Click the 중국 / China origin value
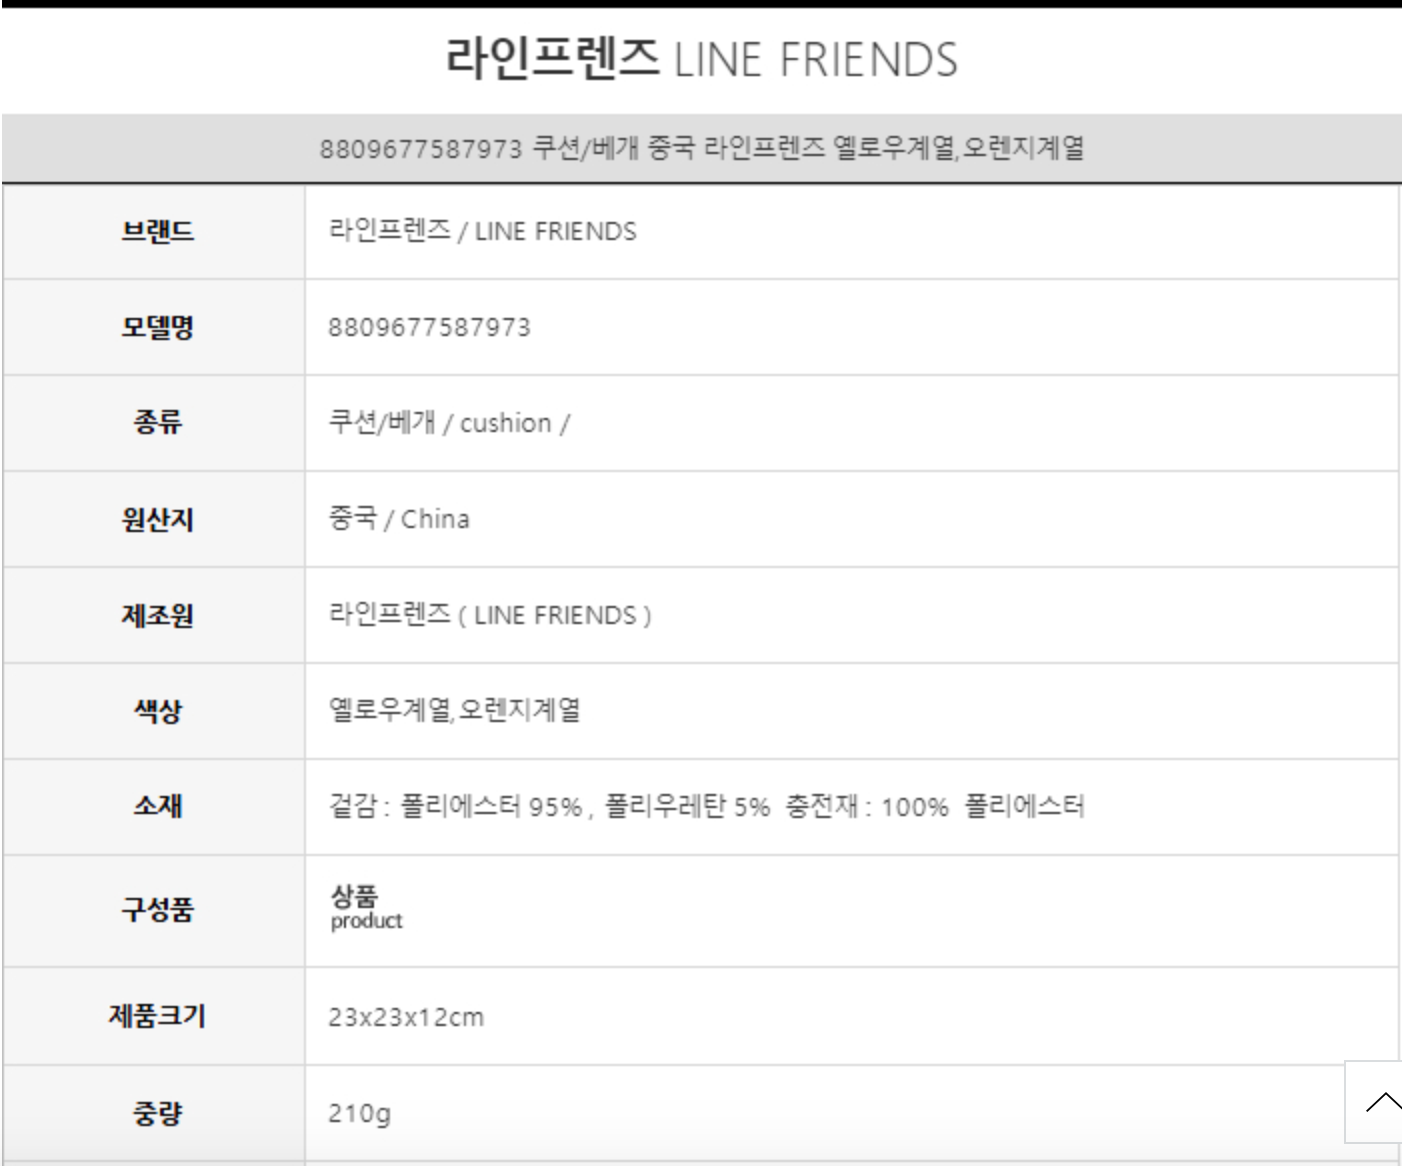Viewport: 1402px width, 1166px height. point(399,519)
